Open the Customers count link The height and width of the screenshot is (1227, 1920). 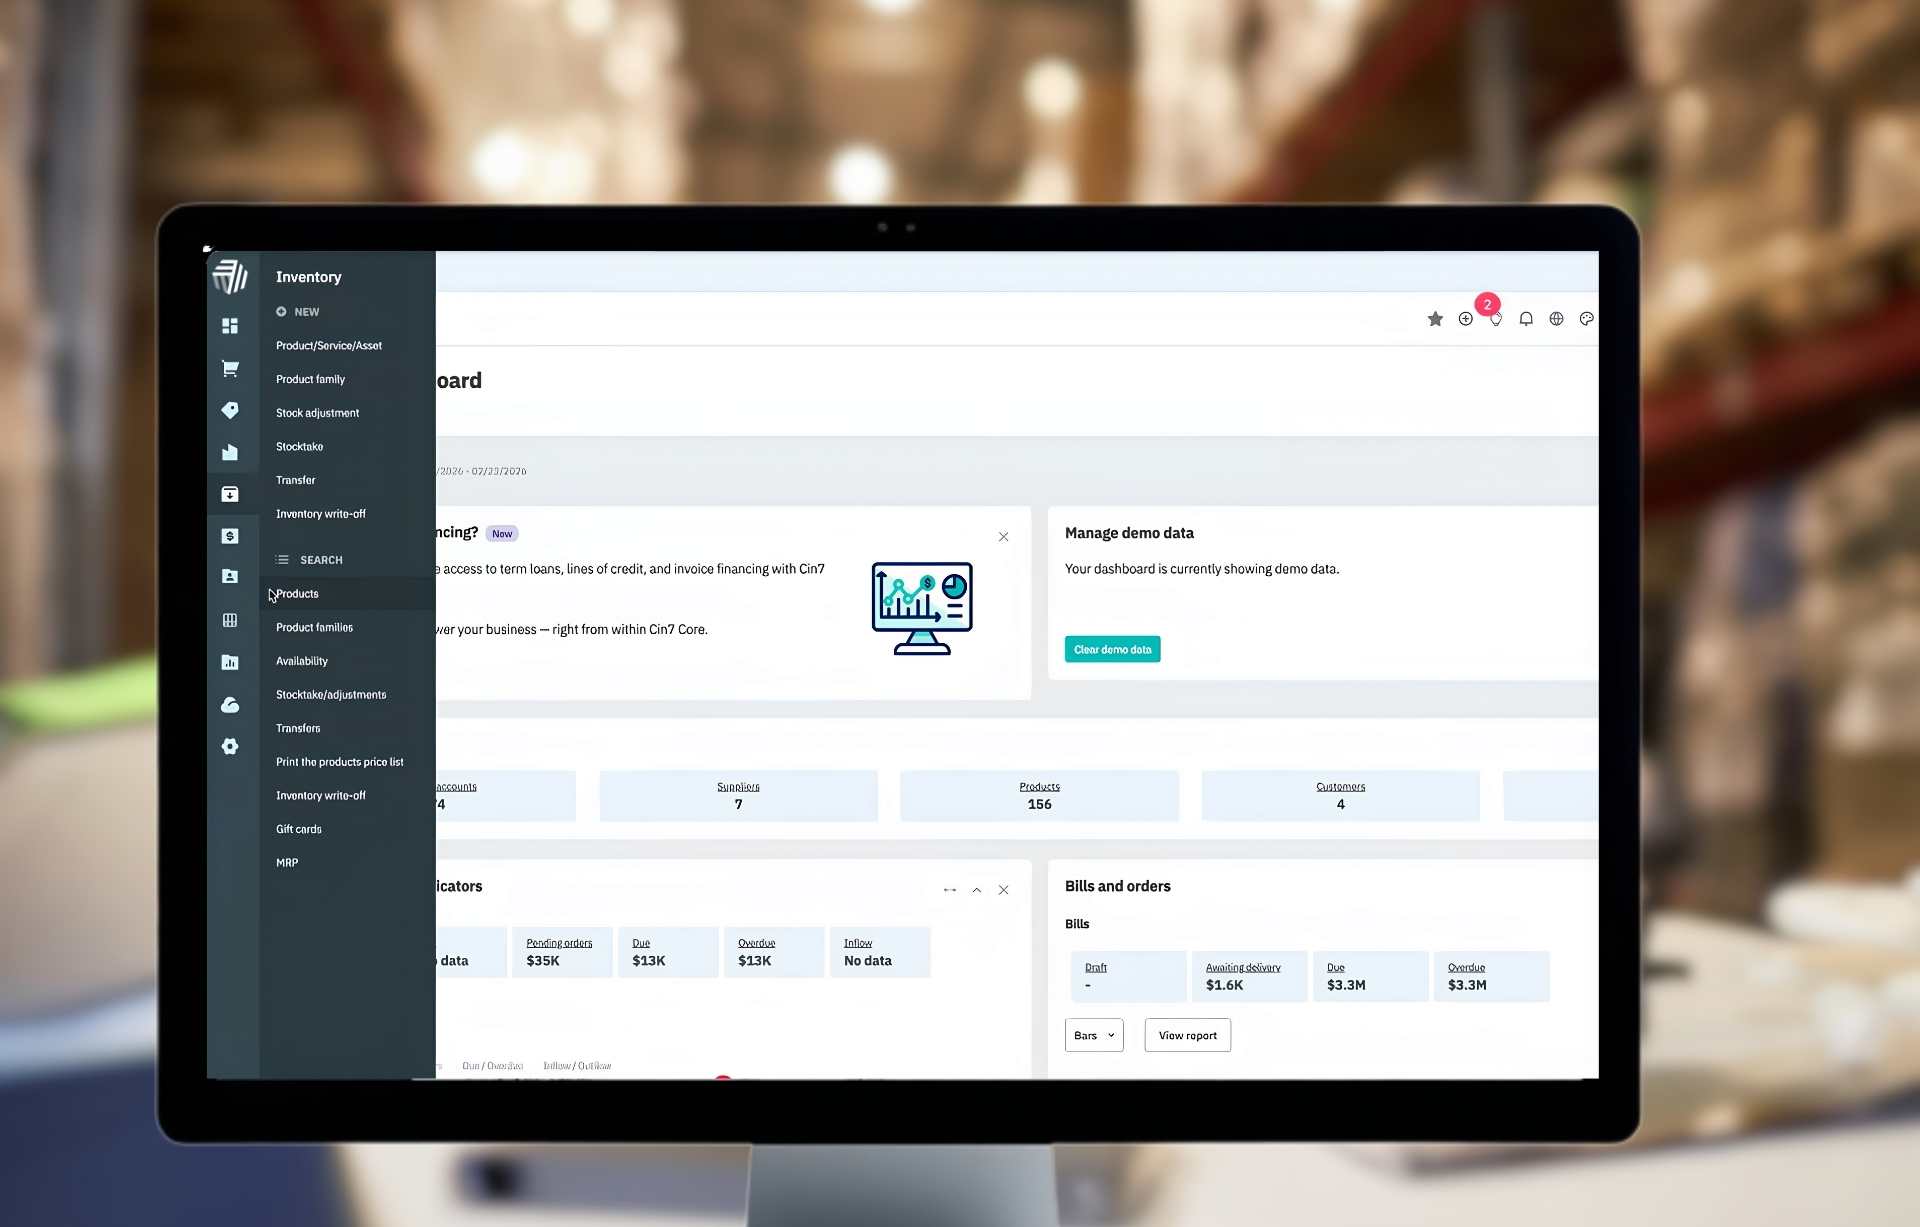click(1340, 787)
